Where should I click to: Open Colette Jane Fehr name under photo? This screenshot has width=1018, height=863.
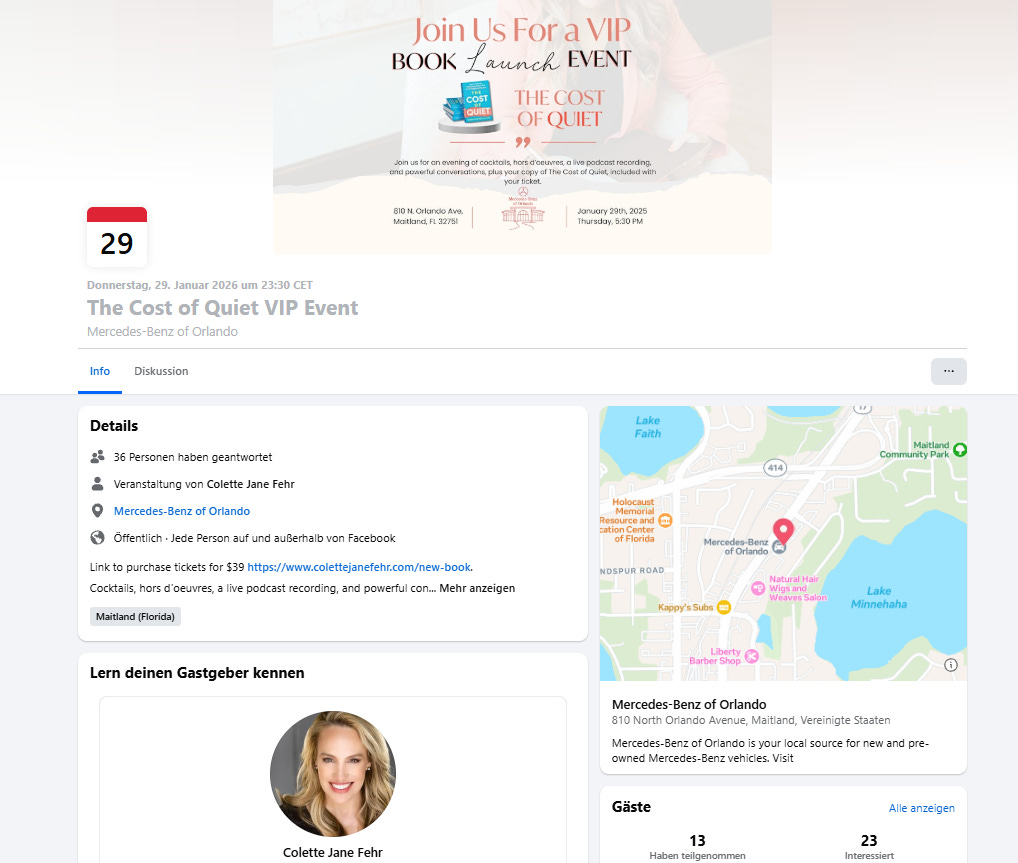[333, 853]
